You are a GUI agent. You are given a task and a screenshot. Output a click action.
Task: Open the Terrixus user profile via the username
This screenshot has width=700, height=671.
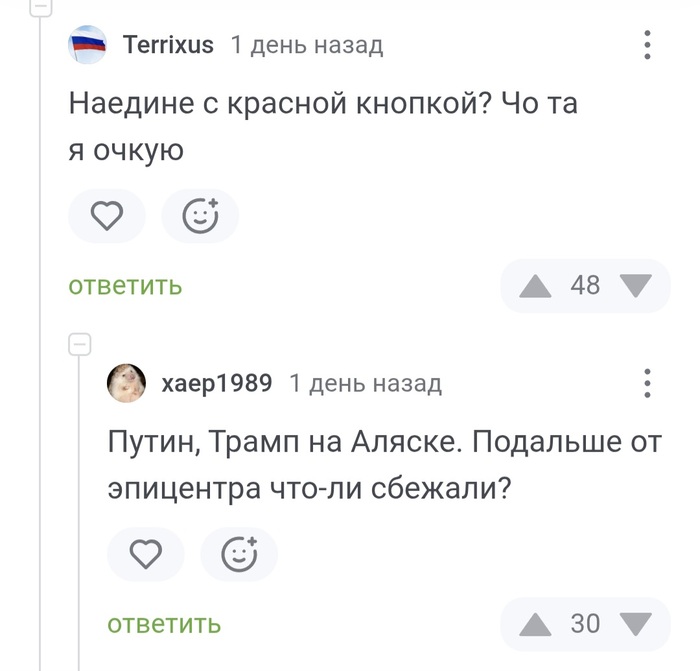[x=168, y=45]
